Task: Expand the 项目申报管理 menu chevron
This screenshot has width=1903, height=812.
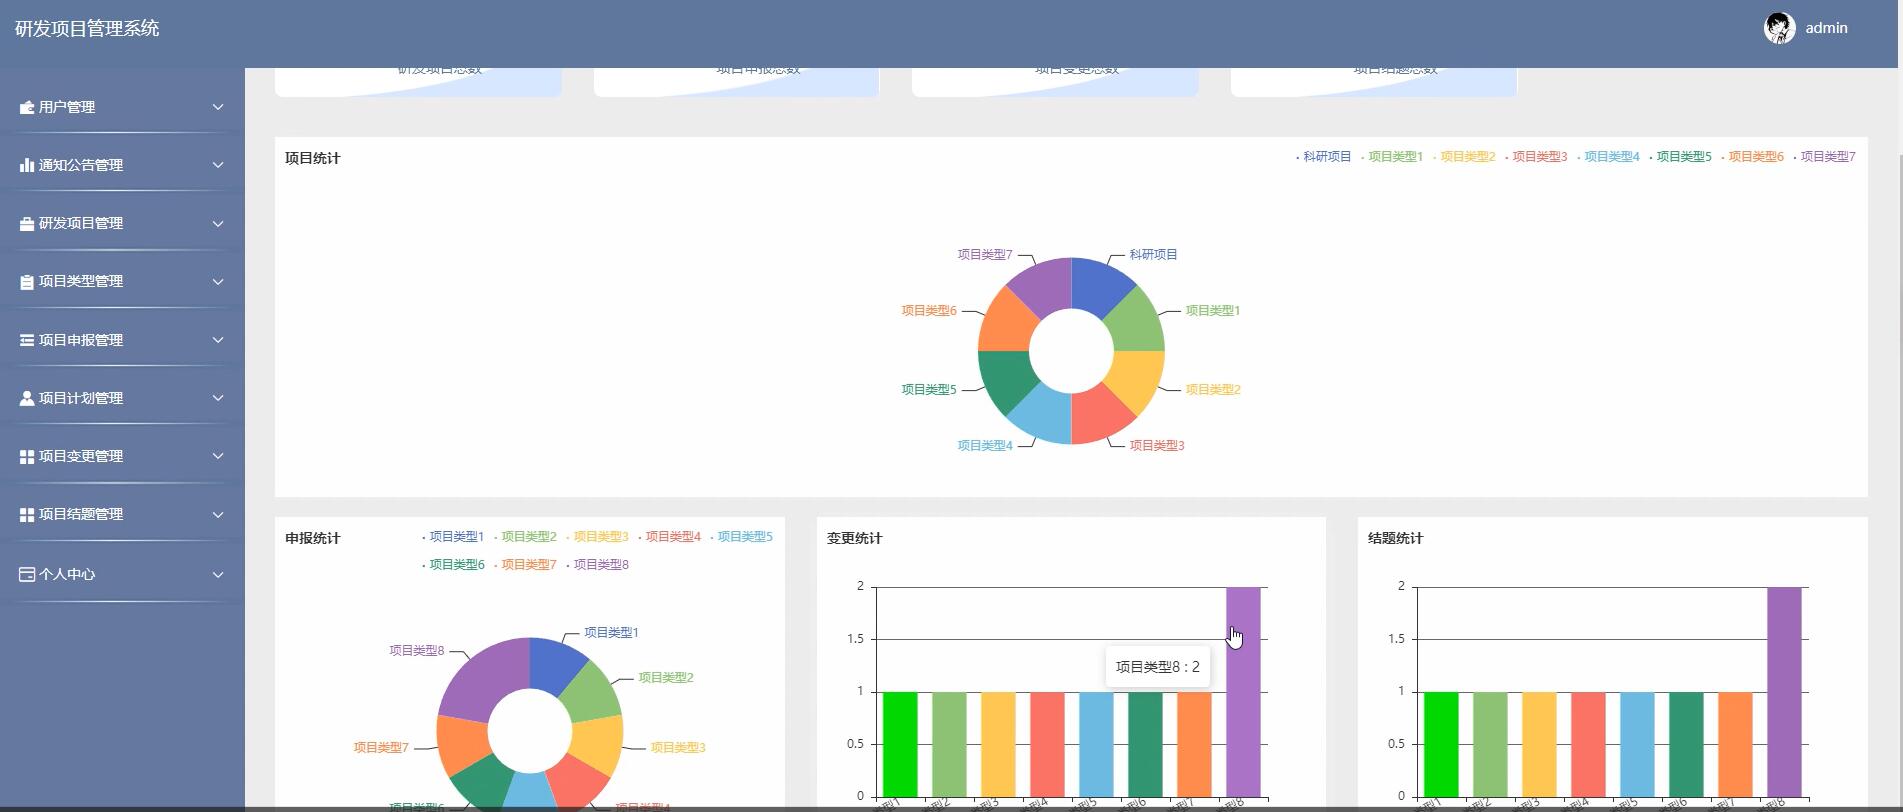Action: point(218,340)
